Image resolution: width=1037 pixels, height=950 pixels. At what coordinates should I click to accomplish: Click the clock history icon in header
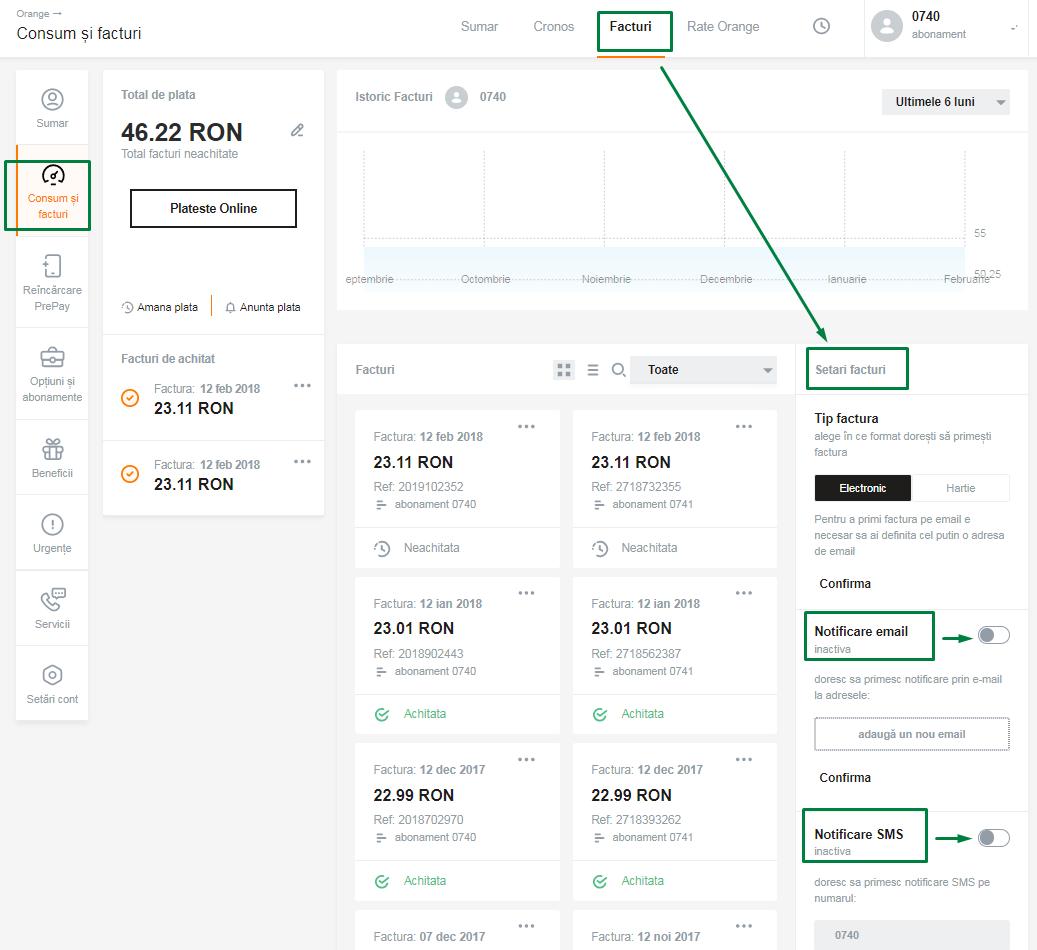[821, 27]
